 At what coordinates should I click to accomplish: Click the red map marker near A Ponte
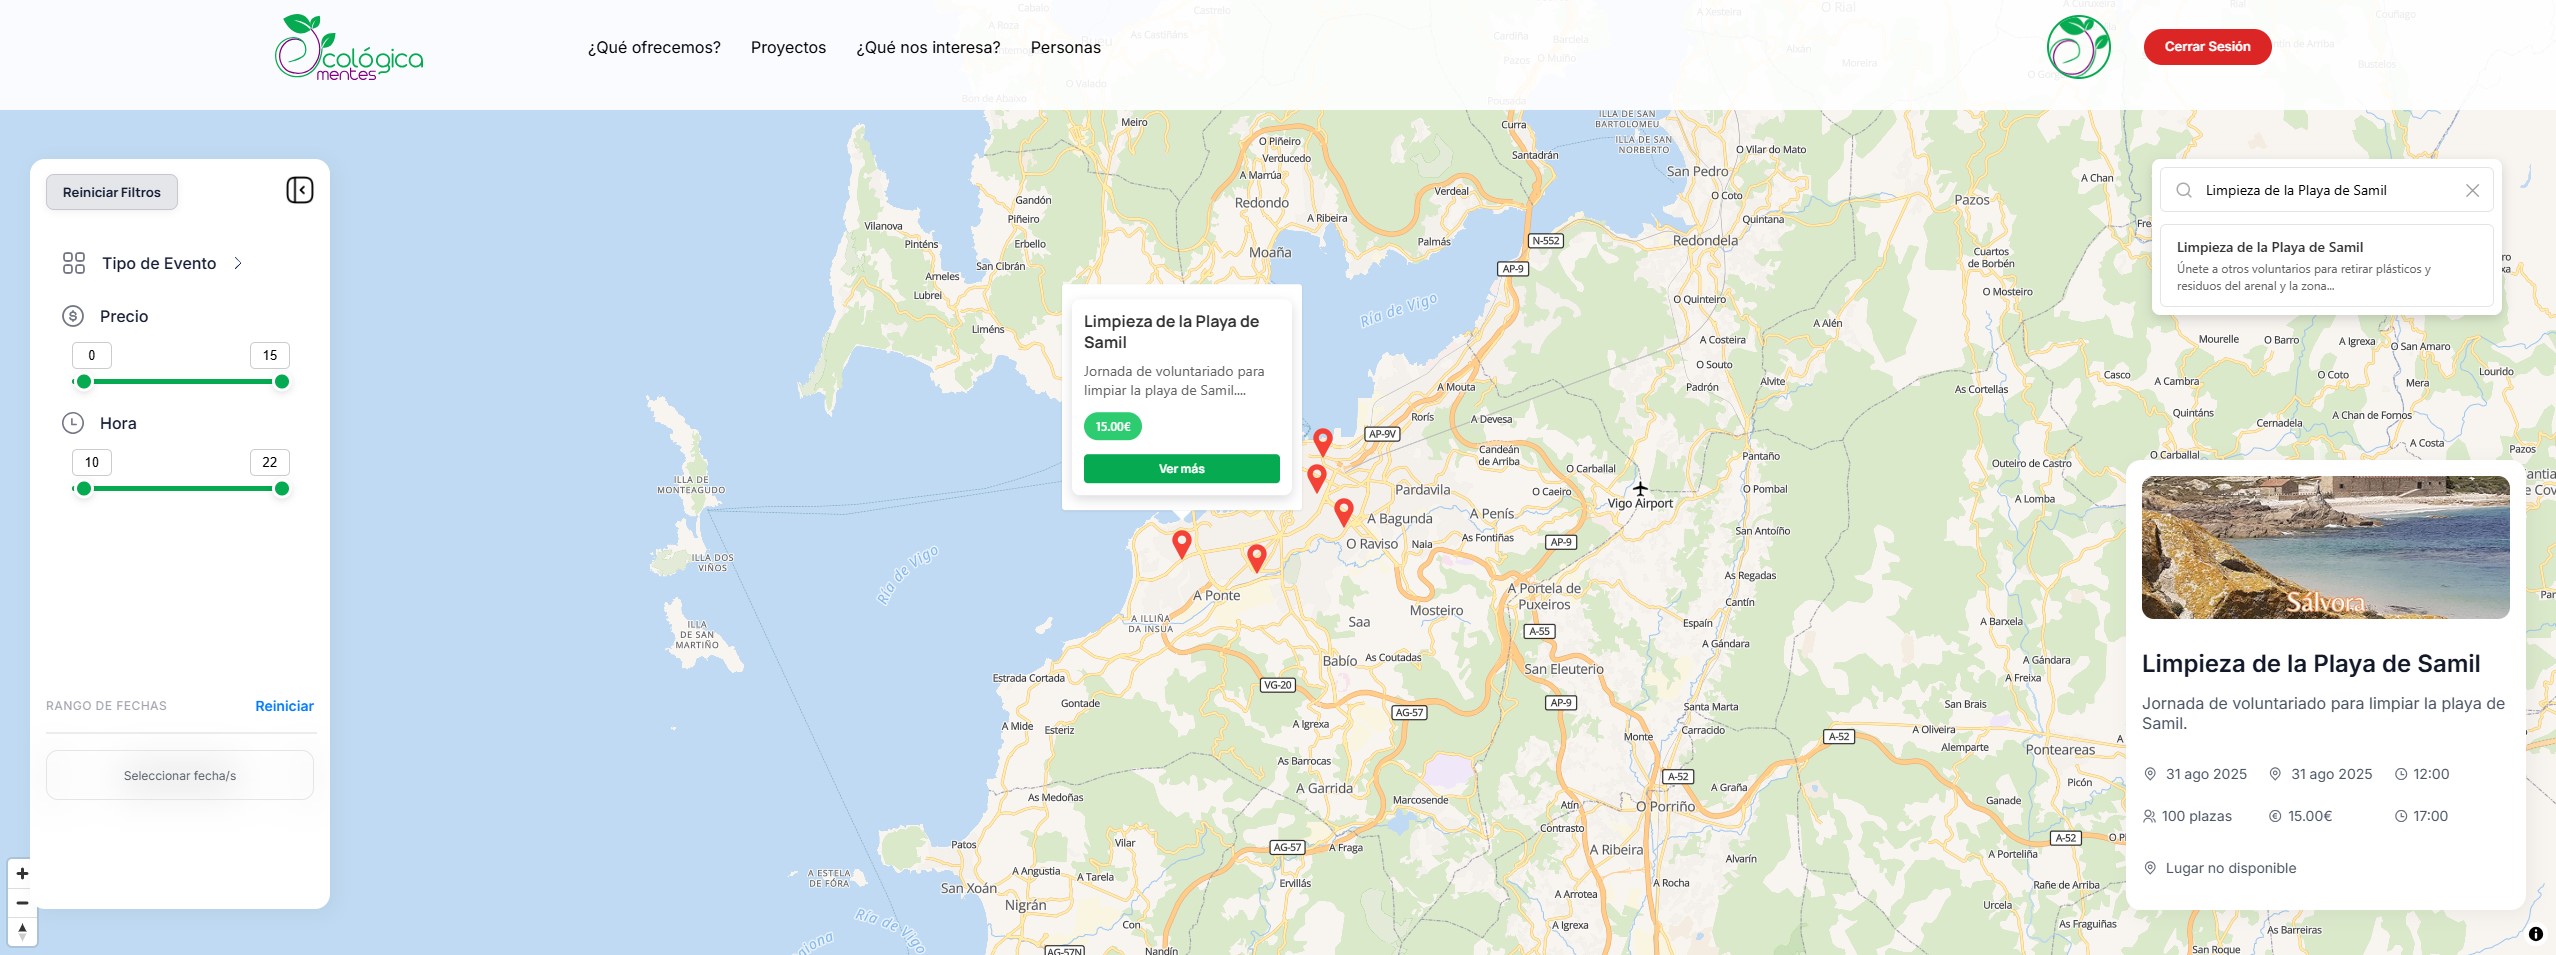(1256, 557)
